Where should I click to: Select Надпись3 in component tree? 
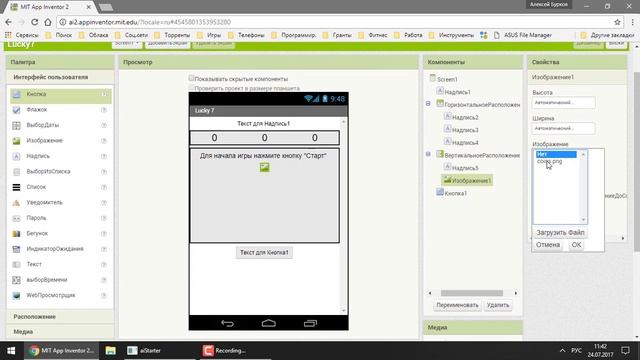tap(465, 130)
